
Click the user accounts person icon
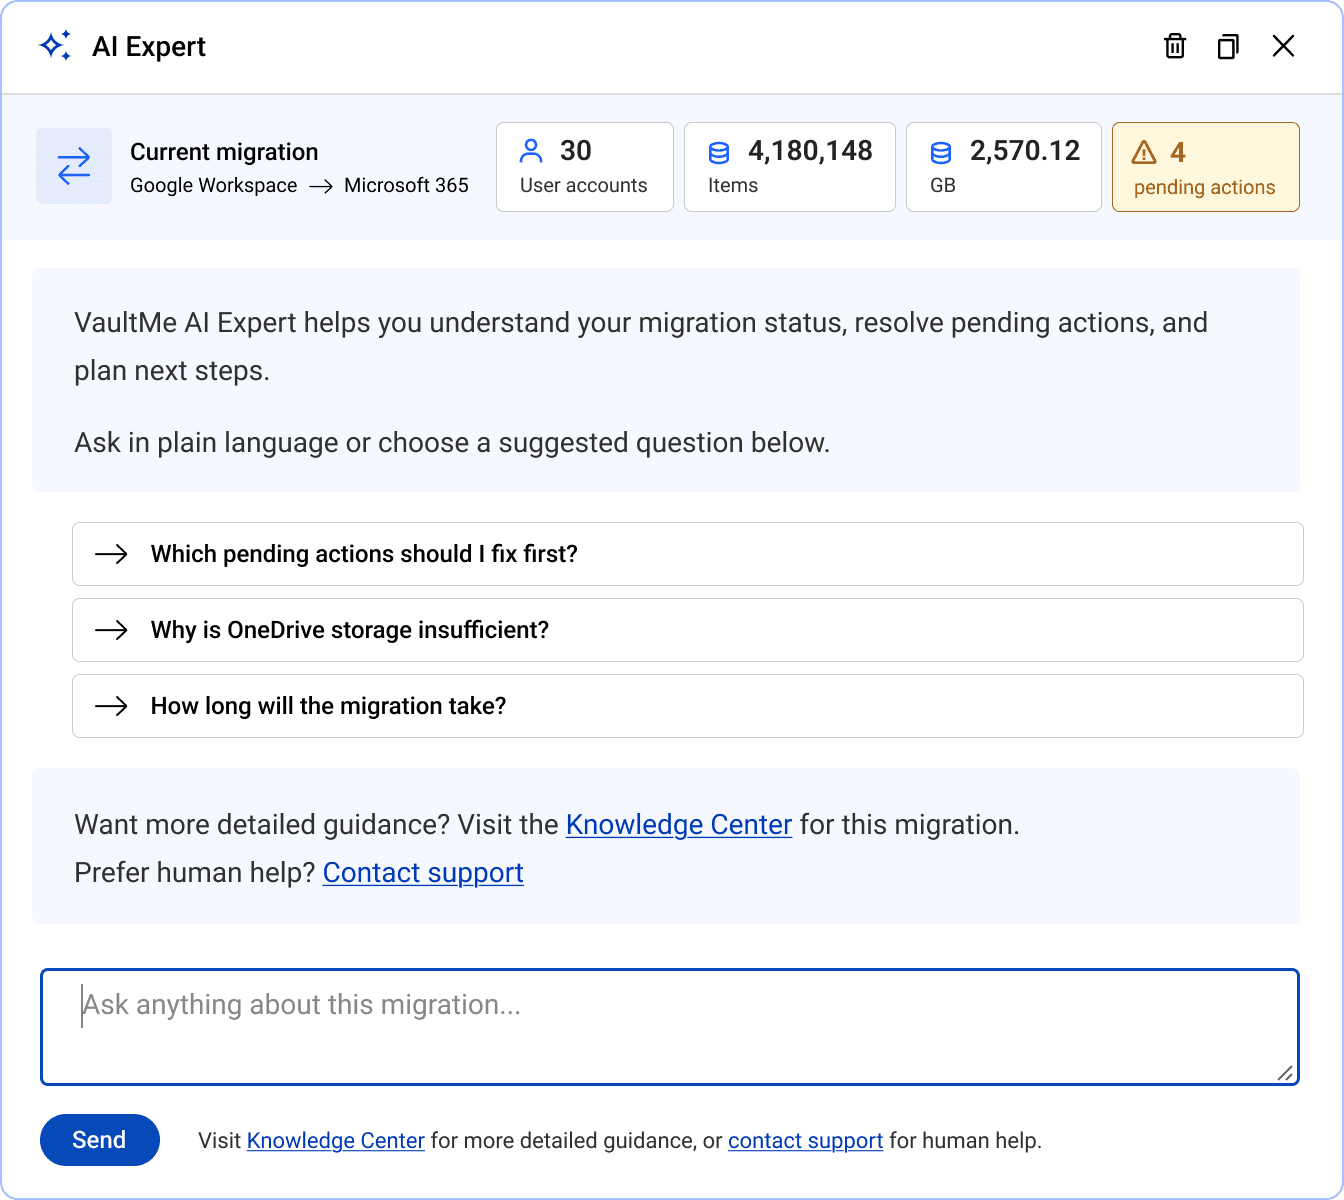[532, 151]
